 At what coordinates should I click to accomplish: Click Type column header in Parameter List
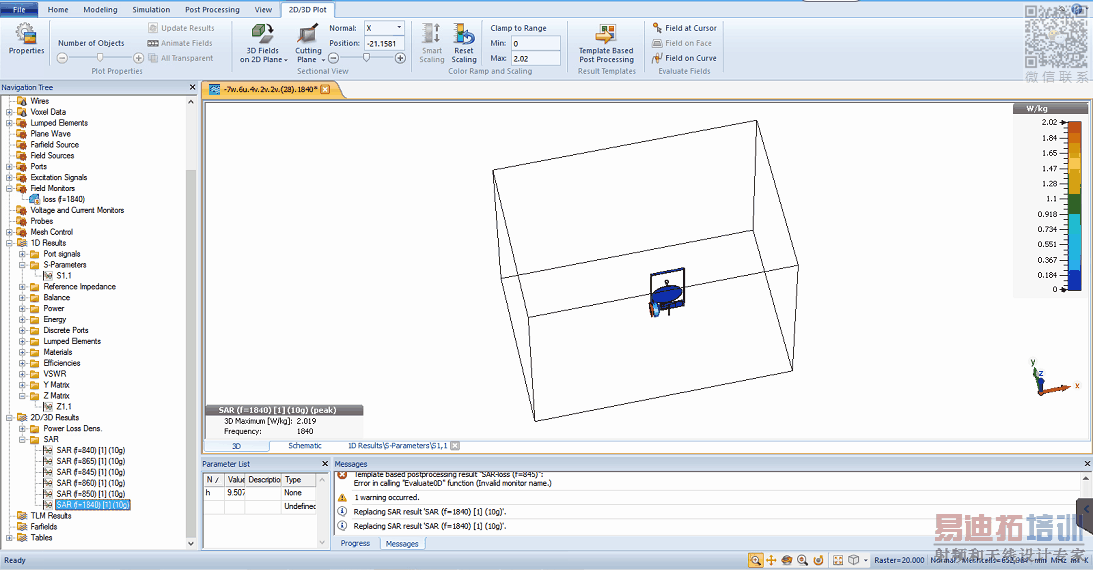[x=299, y=479]
